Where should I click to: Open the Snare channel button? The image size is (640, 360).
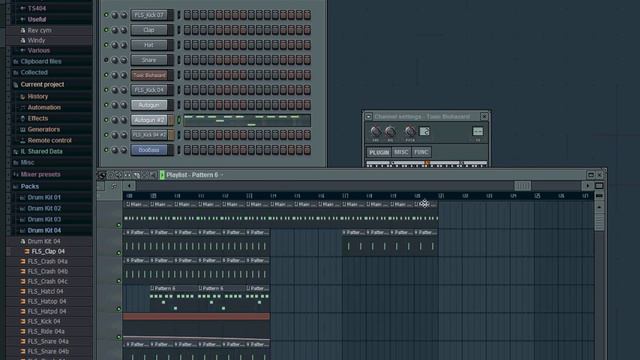tap(149, 60)
